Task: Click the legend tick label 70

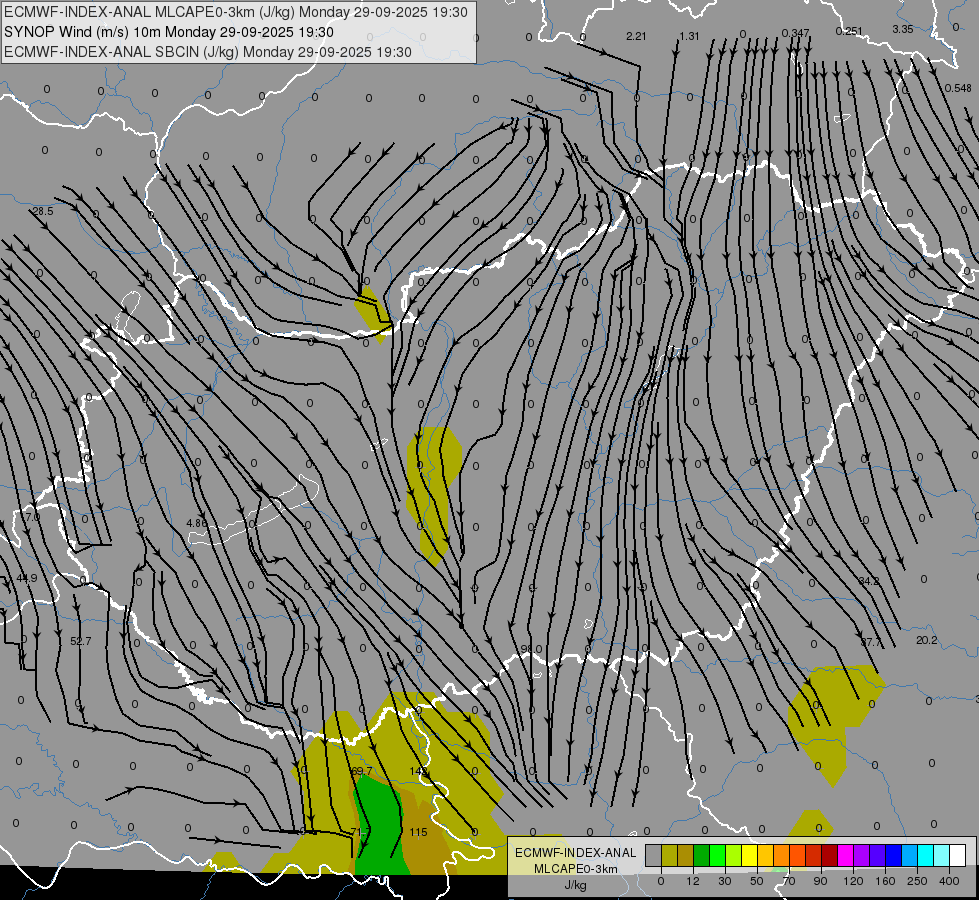Action: click(x=789, y=881)
